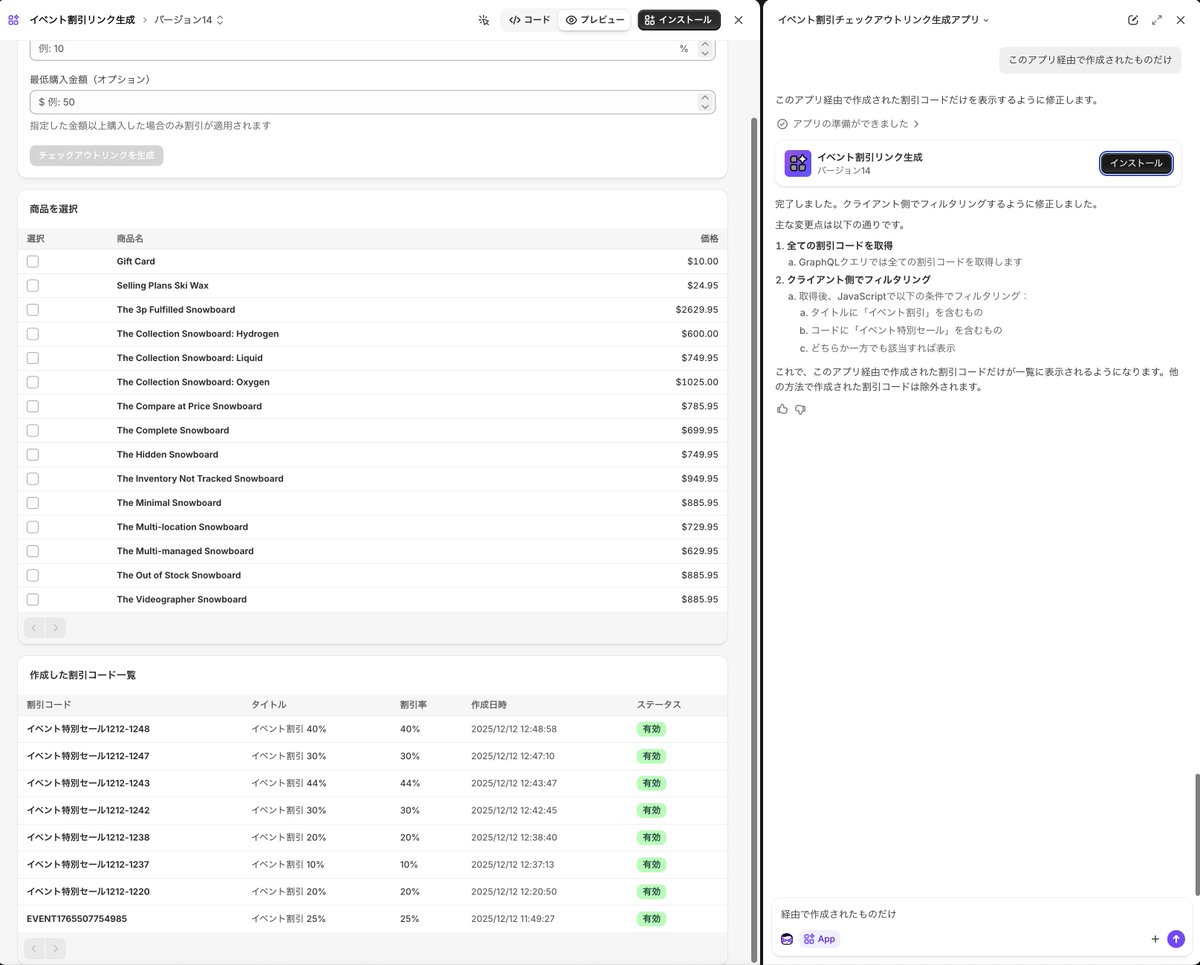The image size is (1200, 965).
Task: Go to previous page of discount codes
Action: point(34,948)
